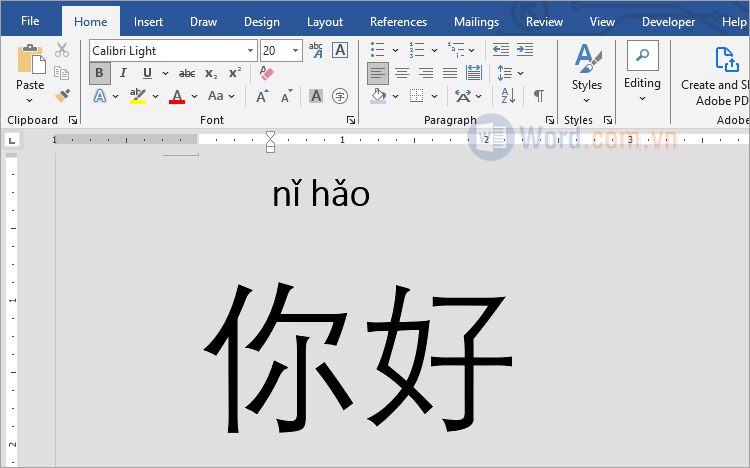Image resolution: width=750 pixels, height=468 pixels.
Task: Click the Shading paint bucket
Action: (378, 96)
